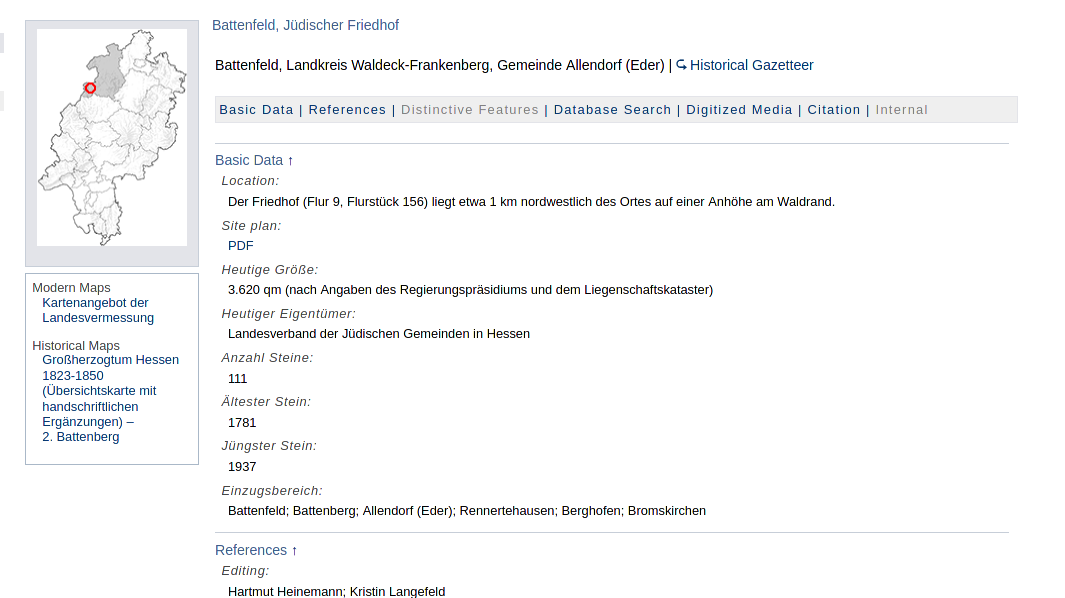Click the up arrow beside the Basic Data heading
The height and width of the screenshot is (598, 1065).
(x=291, y=160)
